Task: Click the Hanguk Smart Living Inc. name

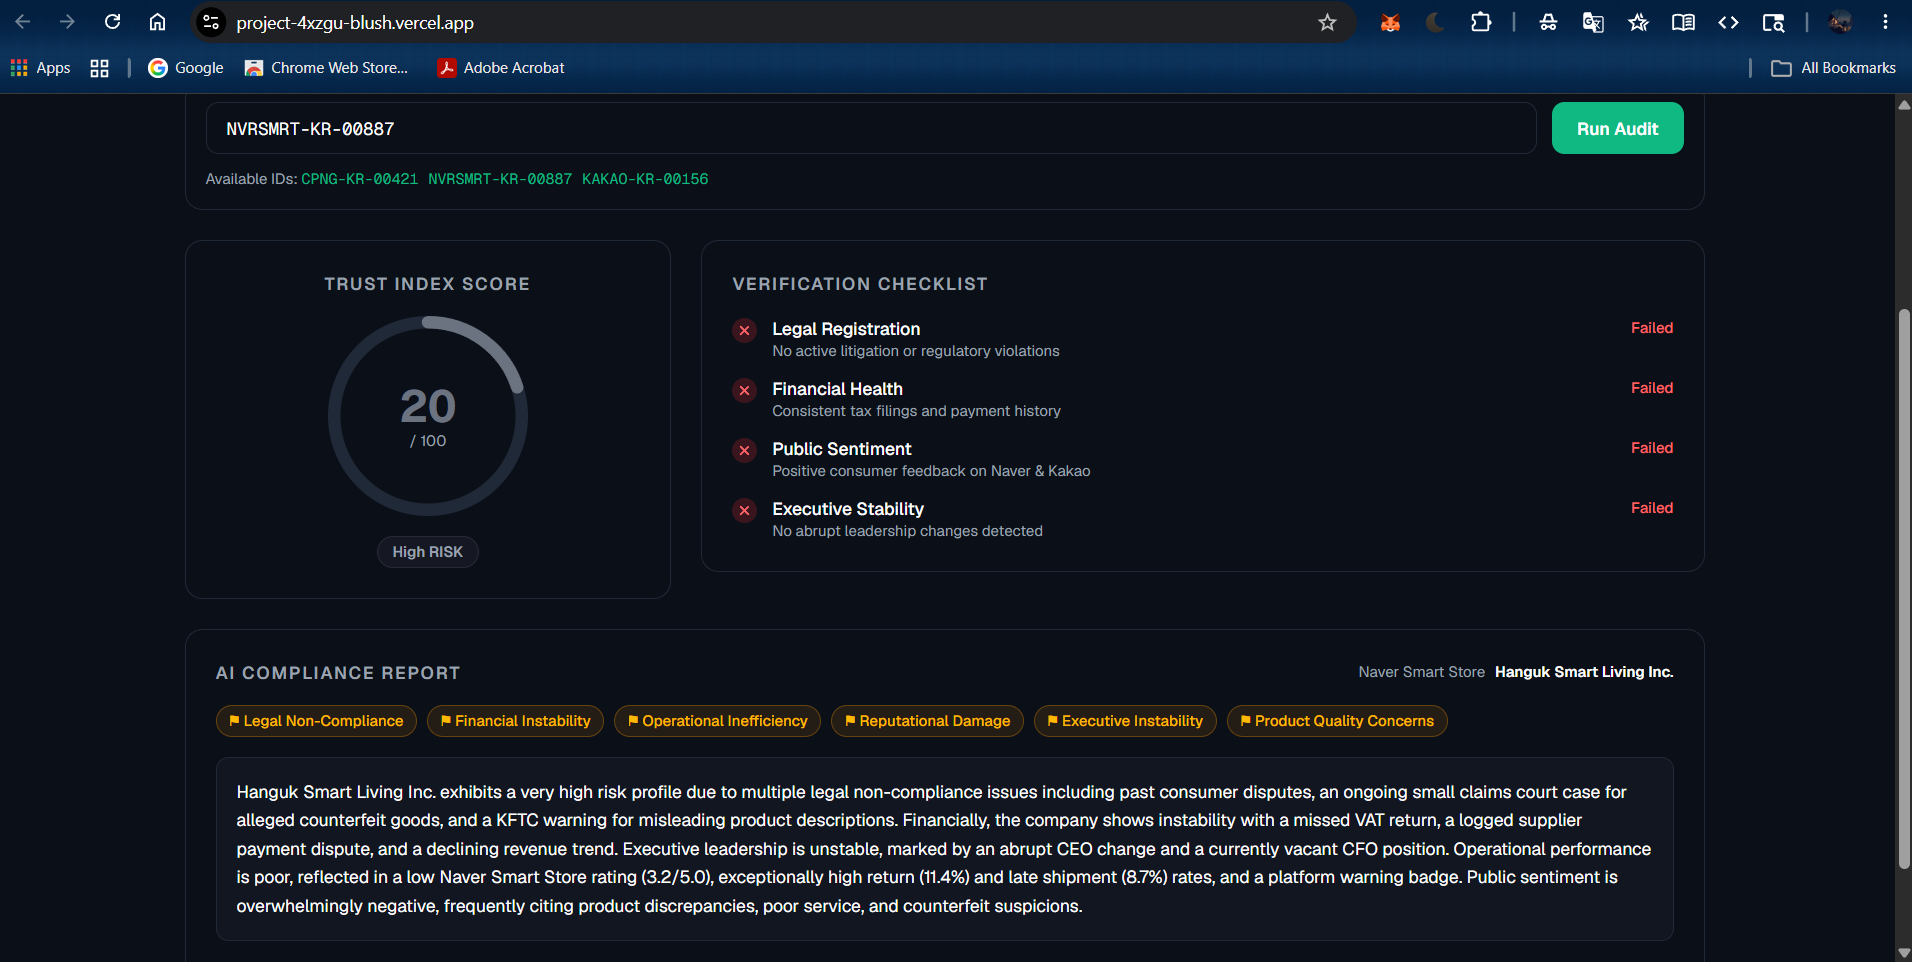Action: coord(1584,672)
